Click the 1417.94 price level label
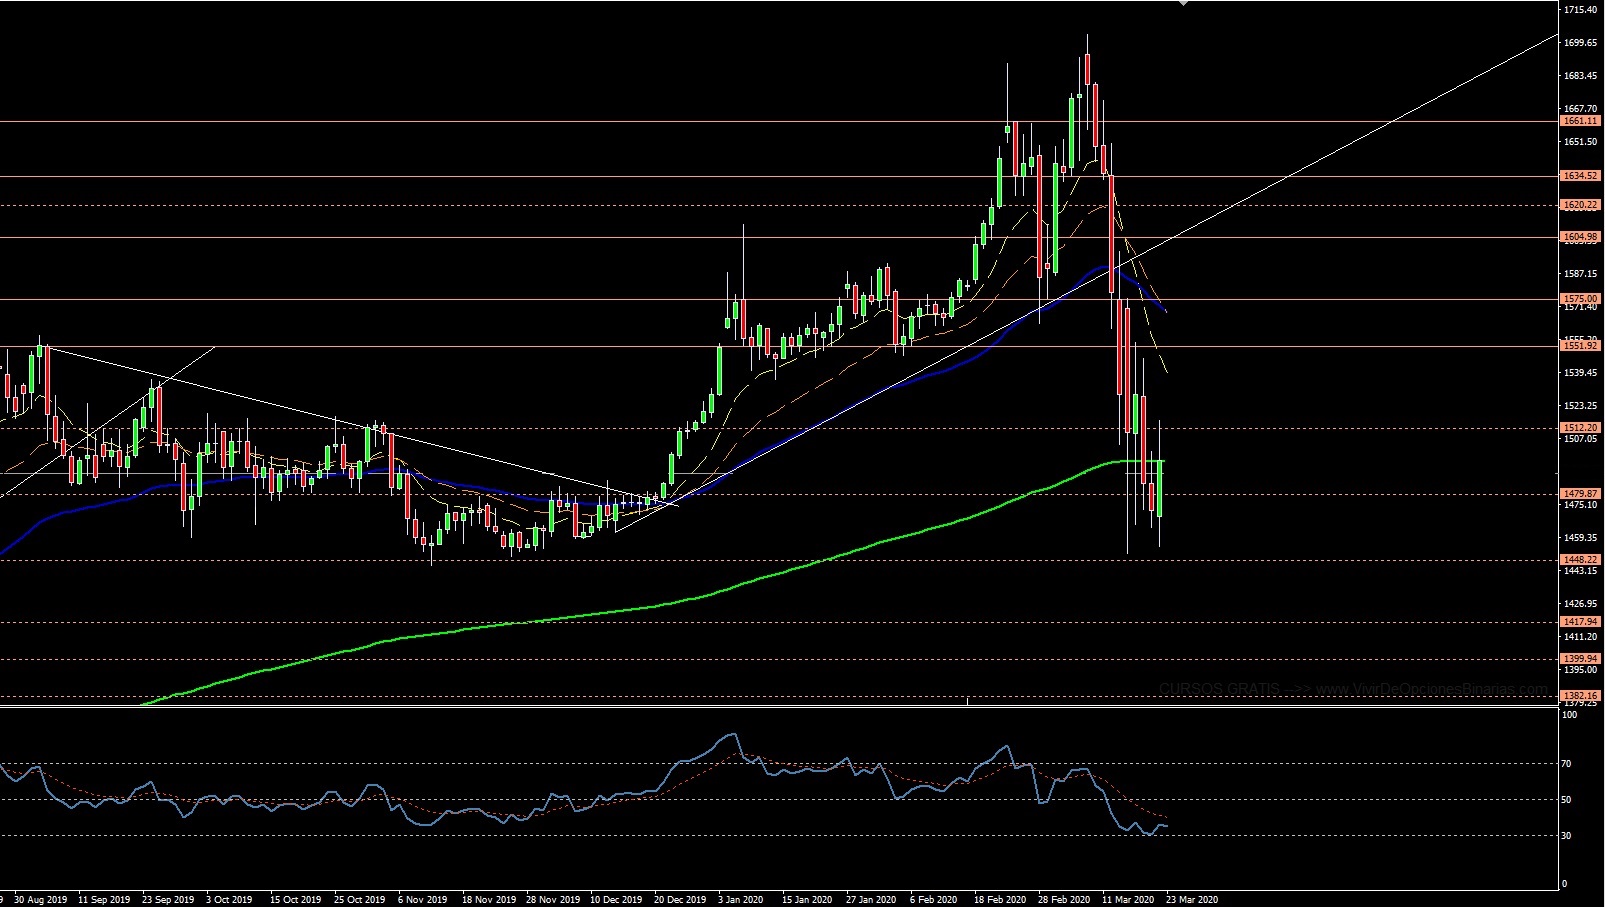1605x907 pixels. 1580,622
